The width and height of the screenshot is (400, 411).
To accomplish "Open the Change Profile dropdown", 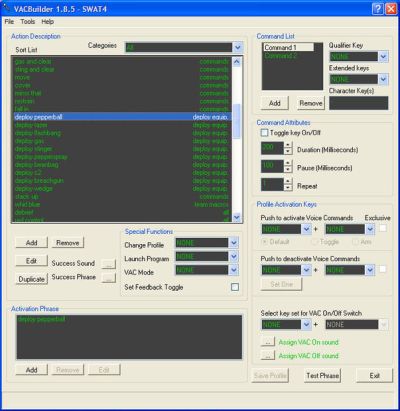I will pos(234,243).
